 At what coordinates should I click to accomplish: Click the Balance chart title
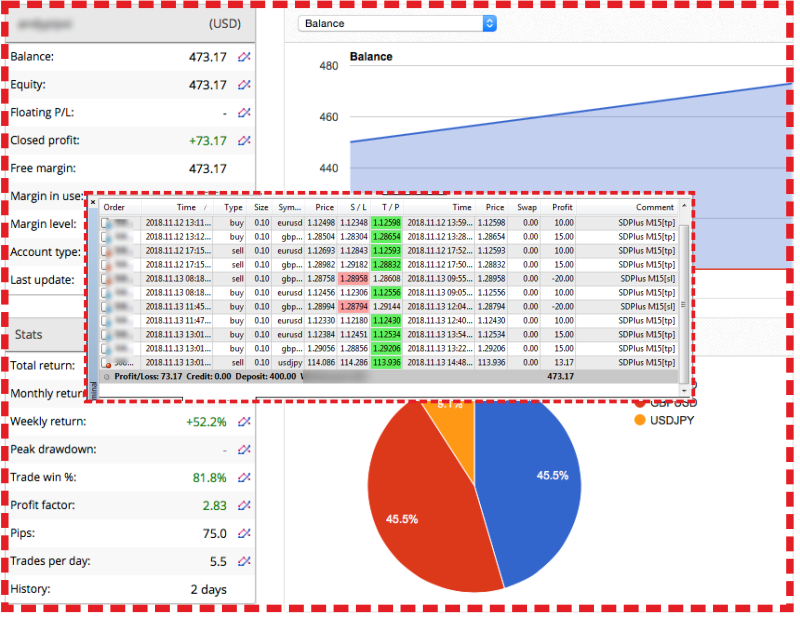[x=371, y=57]
